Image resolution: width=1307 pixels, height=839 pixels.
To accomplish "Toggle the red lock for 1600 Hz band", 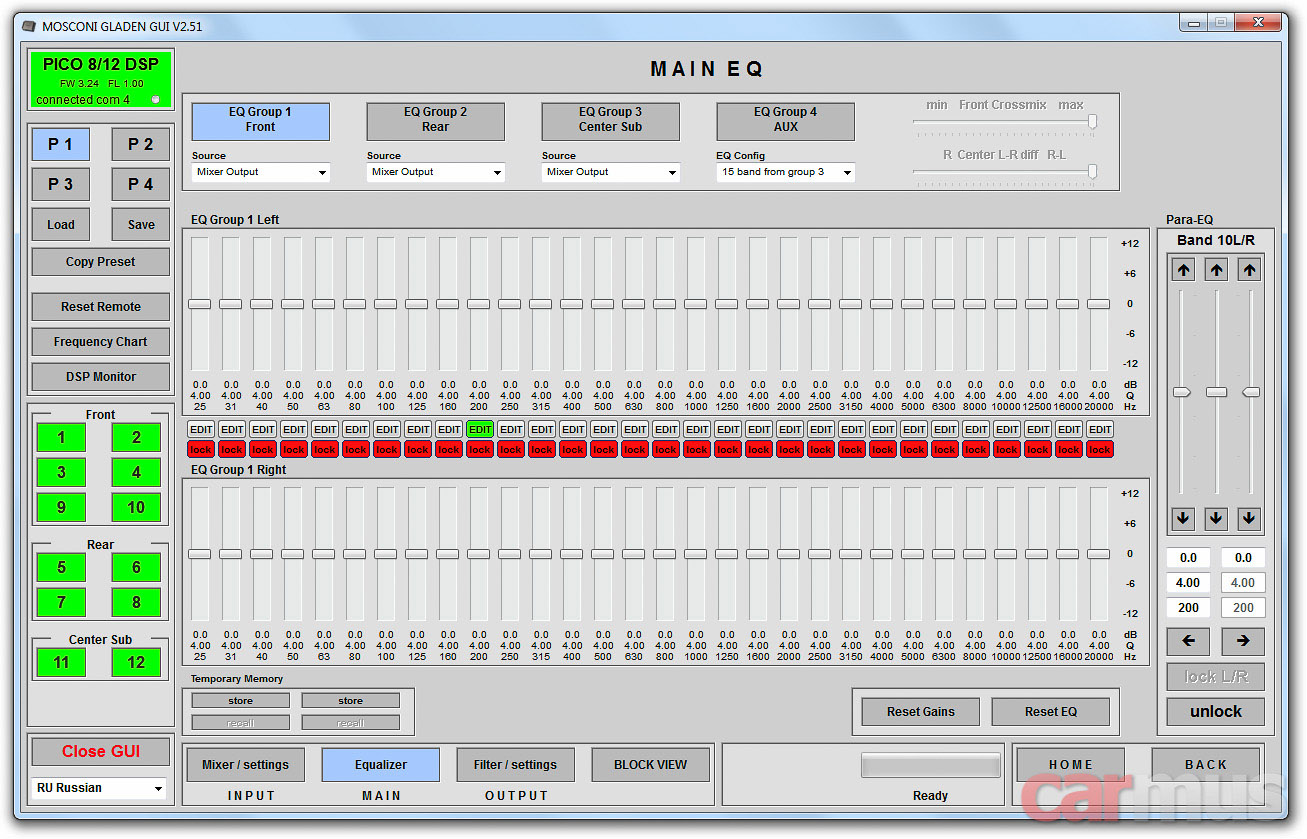I will pyautogui.click(x=759, y=449).
